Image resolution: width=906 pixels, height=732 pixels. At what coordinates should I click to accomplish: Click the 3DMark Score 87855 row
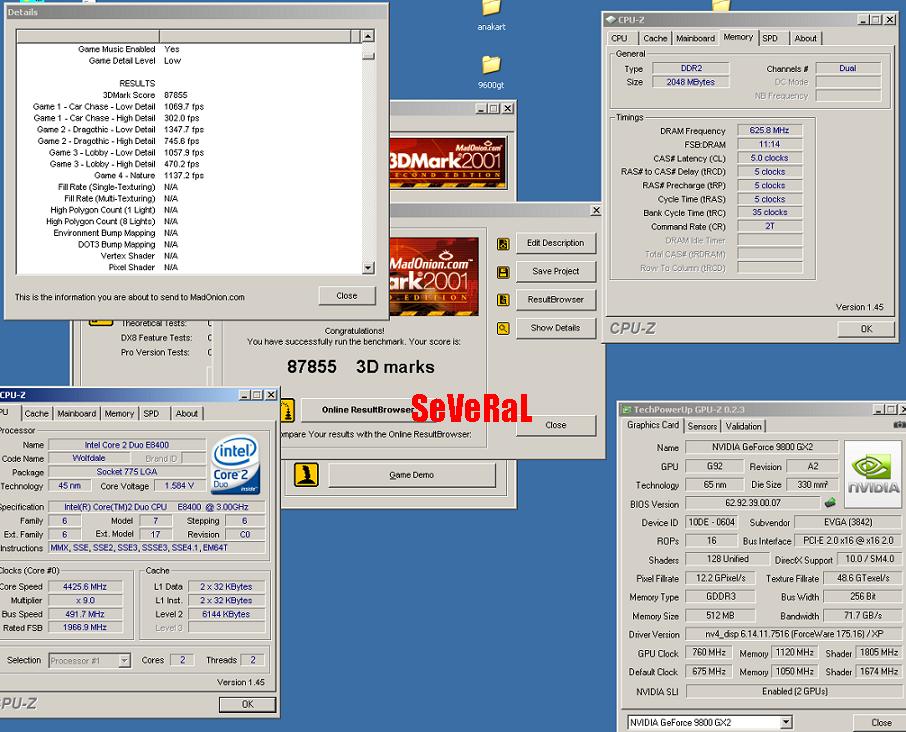click(x=189, y=95)
